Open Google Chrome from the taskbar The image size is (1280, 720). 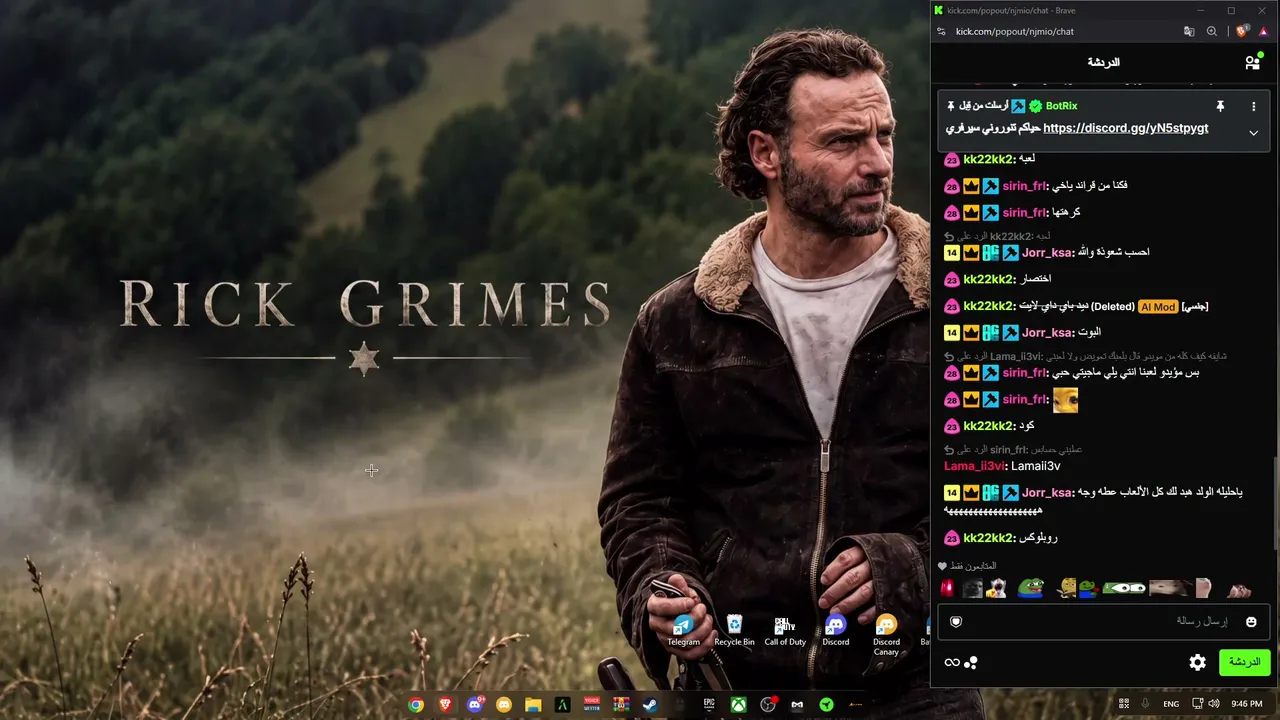pyautogui.click(x=416, y=705)
